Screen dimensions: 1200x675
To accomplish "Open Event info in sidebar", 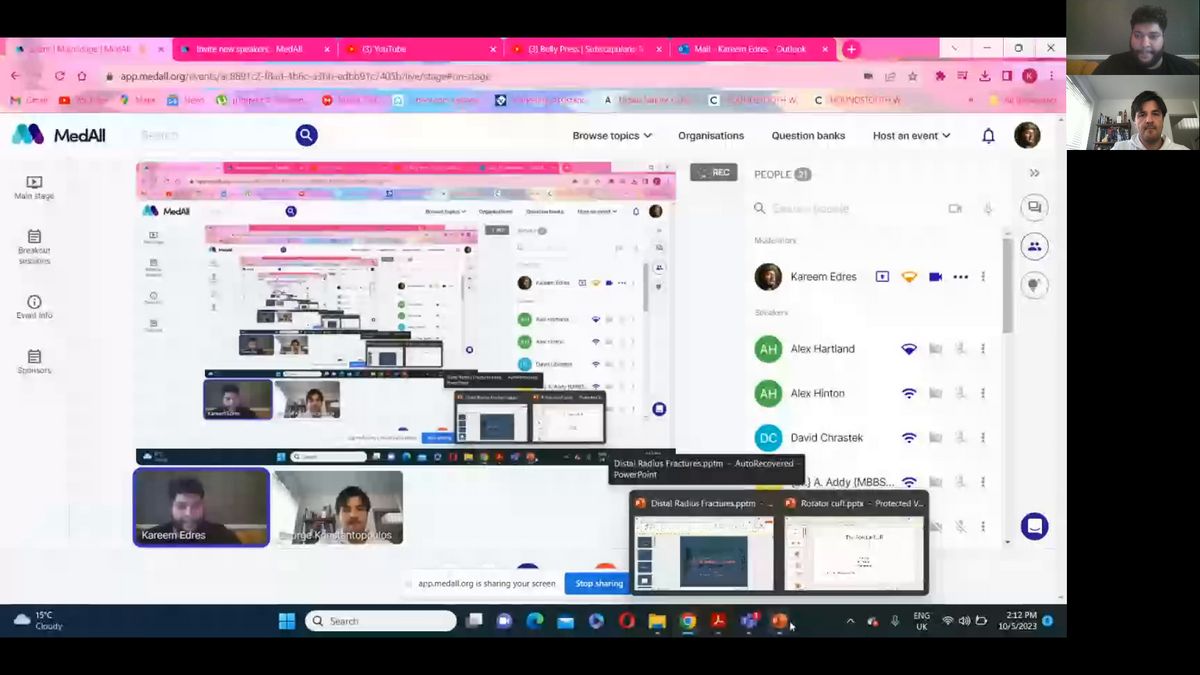I will pyautogui.click(x=34, y=307).
